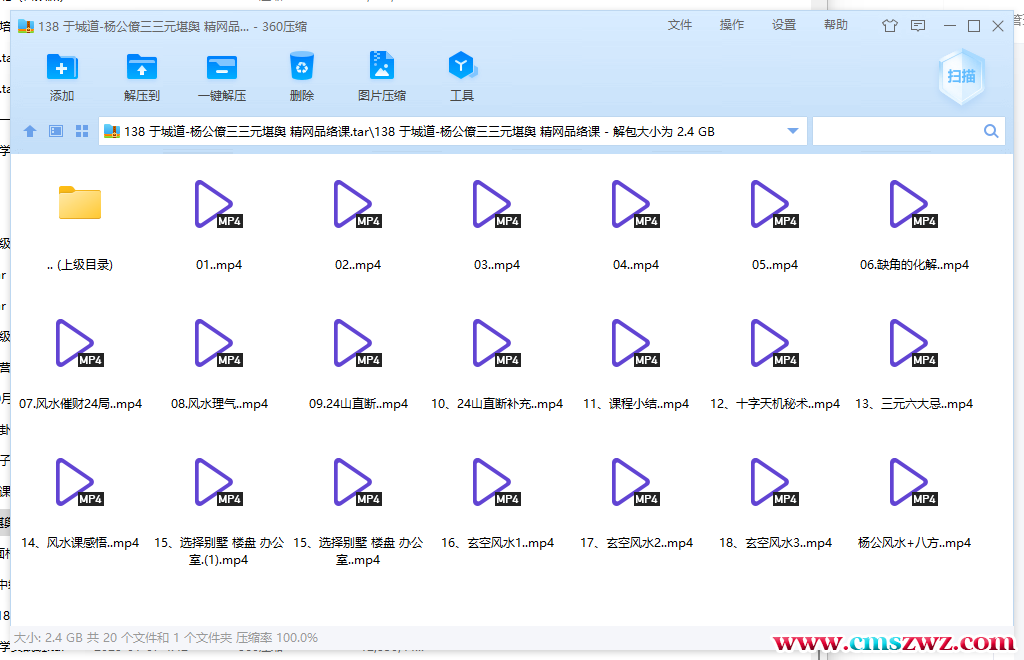Click the search magnifier icon

pyautogui.click(x=991, y=130)
